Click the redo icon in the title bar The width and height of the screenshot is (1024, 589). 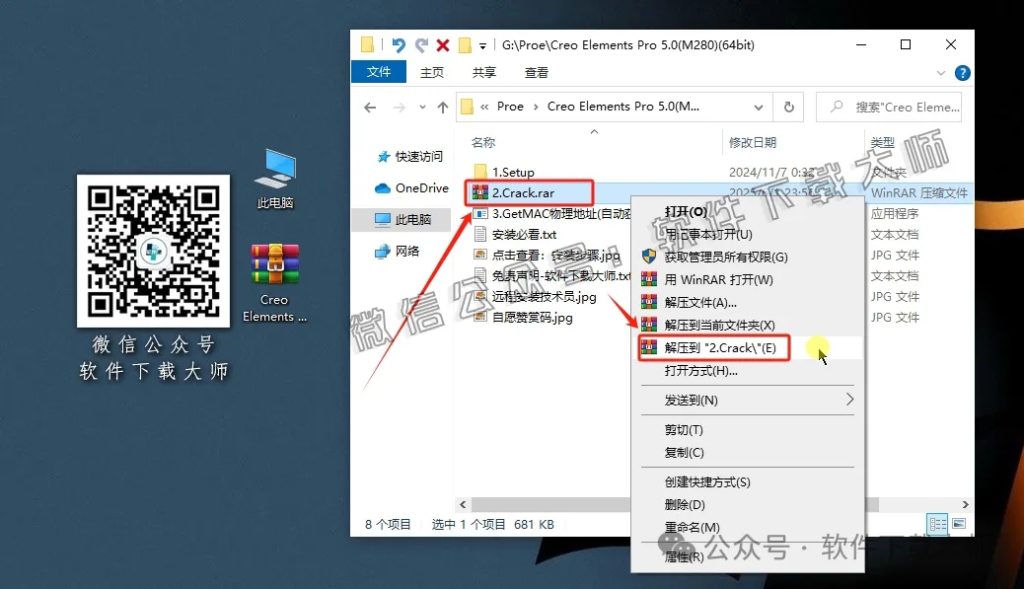pyautogui.click(x=422, y=45)
